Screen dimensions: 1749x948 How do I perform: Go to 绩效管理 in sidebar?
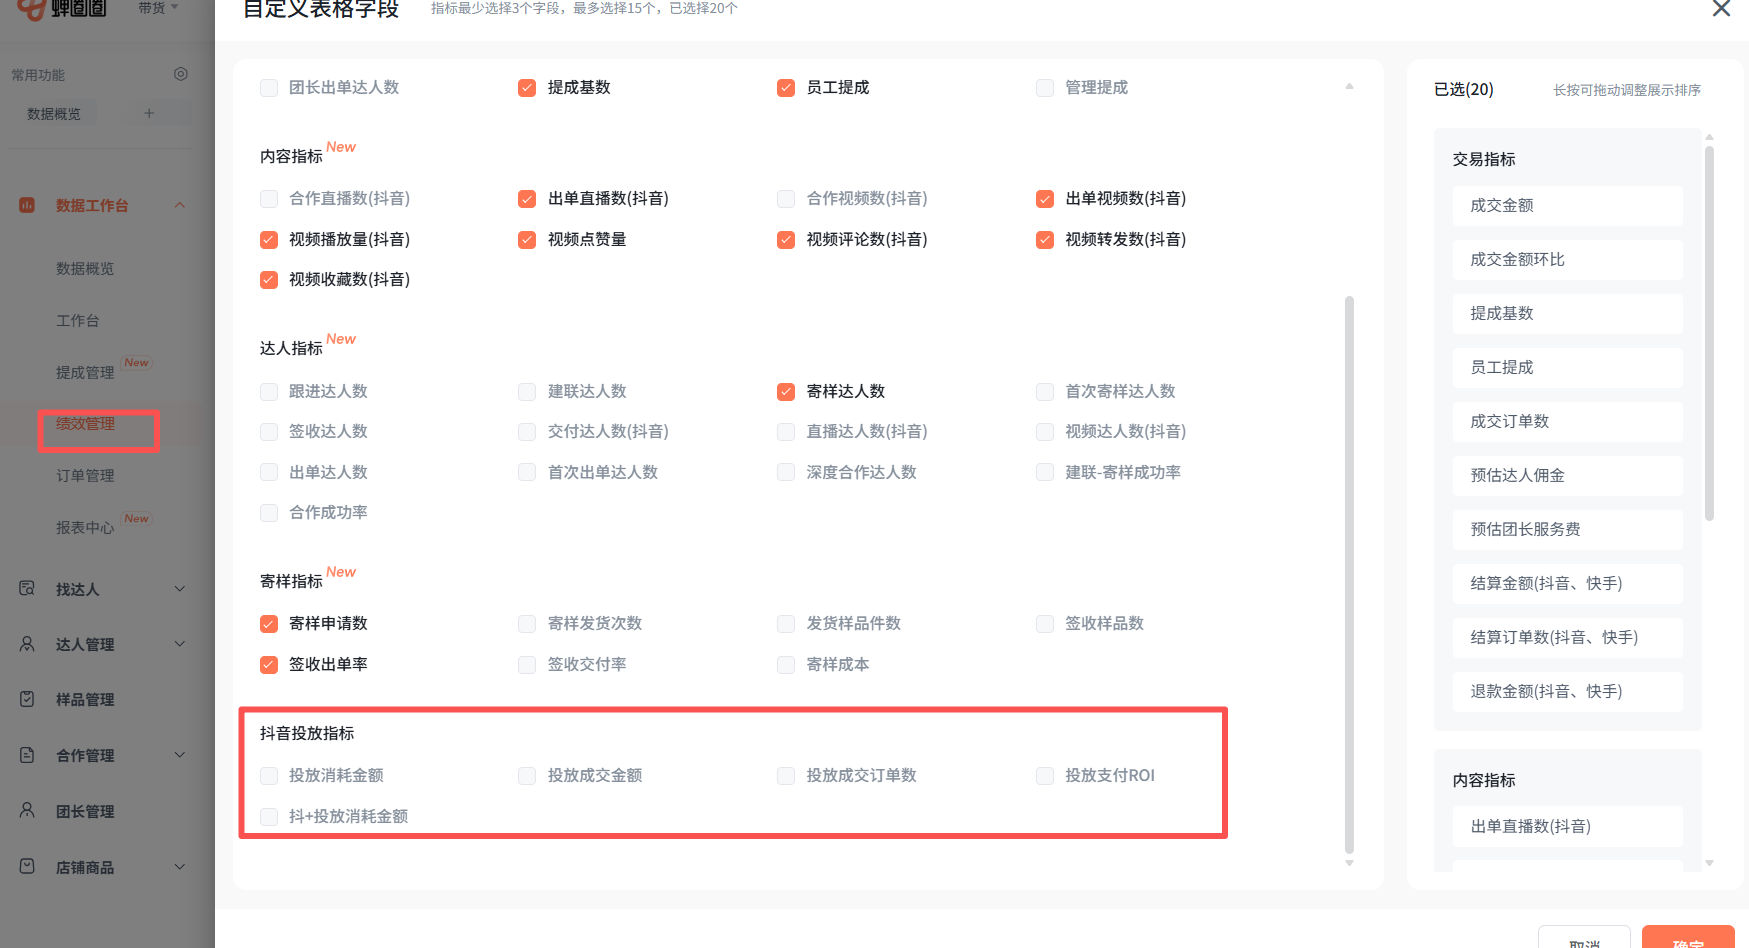click(x=86, y=424)
